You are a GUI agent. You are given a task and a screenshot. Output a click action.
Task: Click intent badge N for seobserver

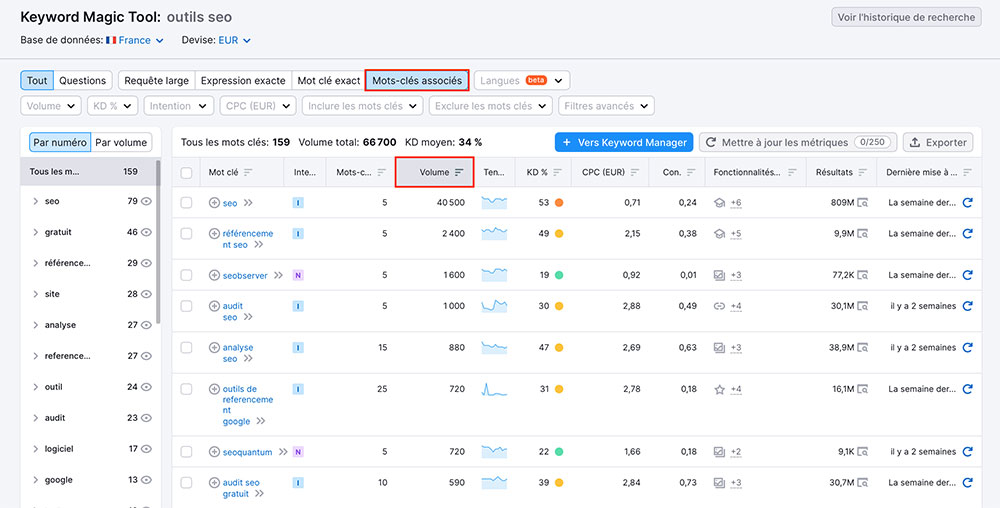coord(298,275)
